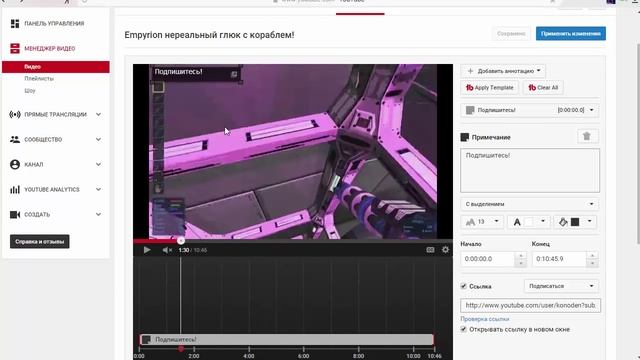Click the YouTube Analytics bar chart icon

tap(15, 189)
